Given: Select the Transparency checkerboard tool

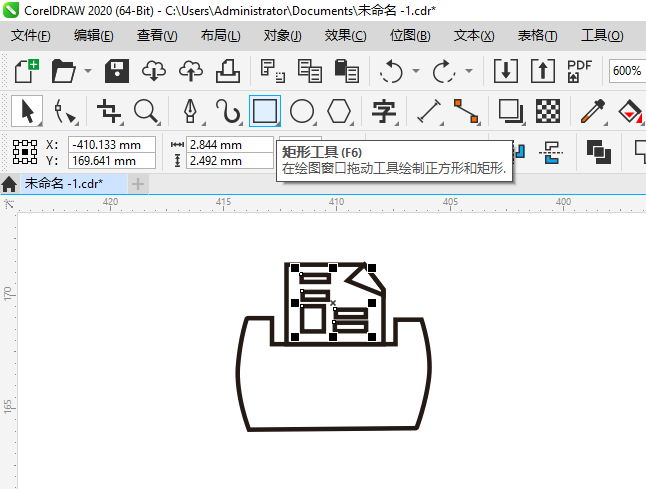Looking at the screenshot, I should point(548,111).
